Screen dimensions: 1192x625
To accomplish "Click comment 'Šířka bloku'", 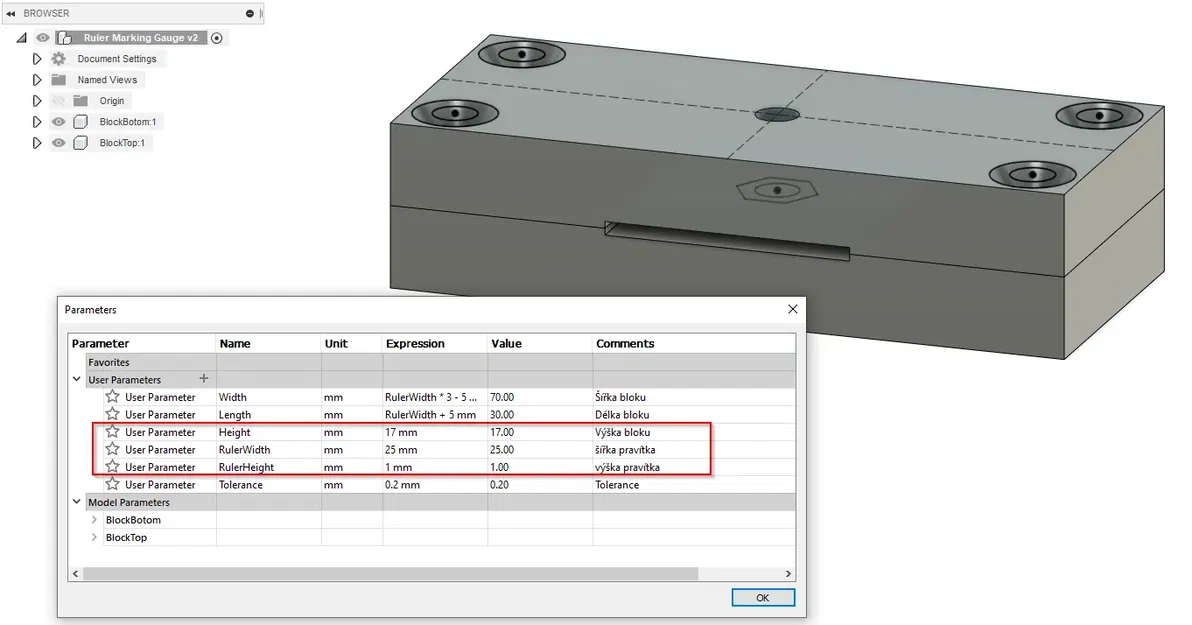I will click(x=620, y=397).
